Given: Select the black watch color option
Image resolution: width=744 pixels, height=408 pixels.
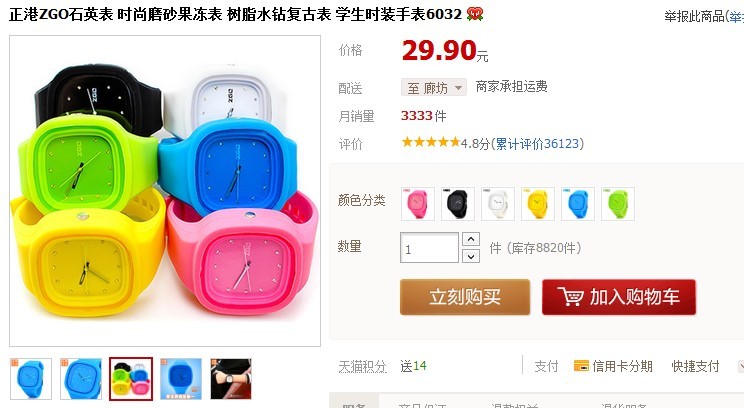Looking at the screenshot, I should pyautogui.click(x=457, y=204).
